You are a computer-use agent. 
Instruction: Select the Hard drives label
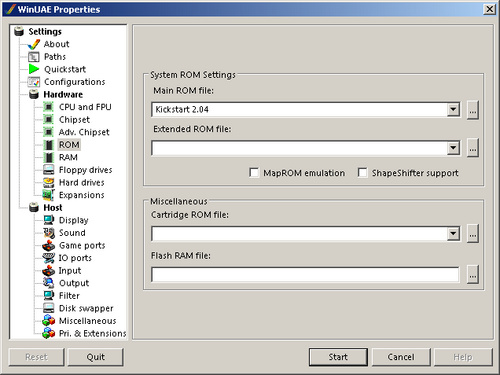(x=82, y=182)
